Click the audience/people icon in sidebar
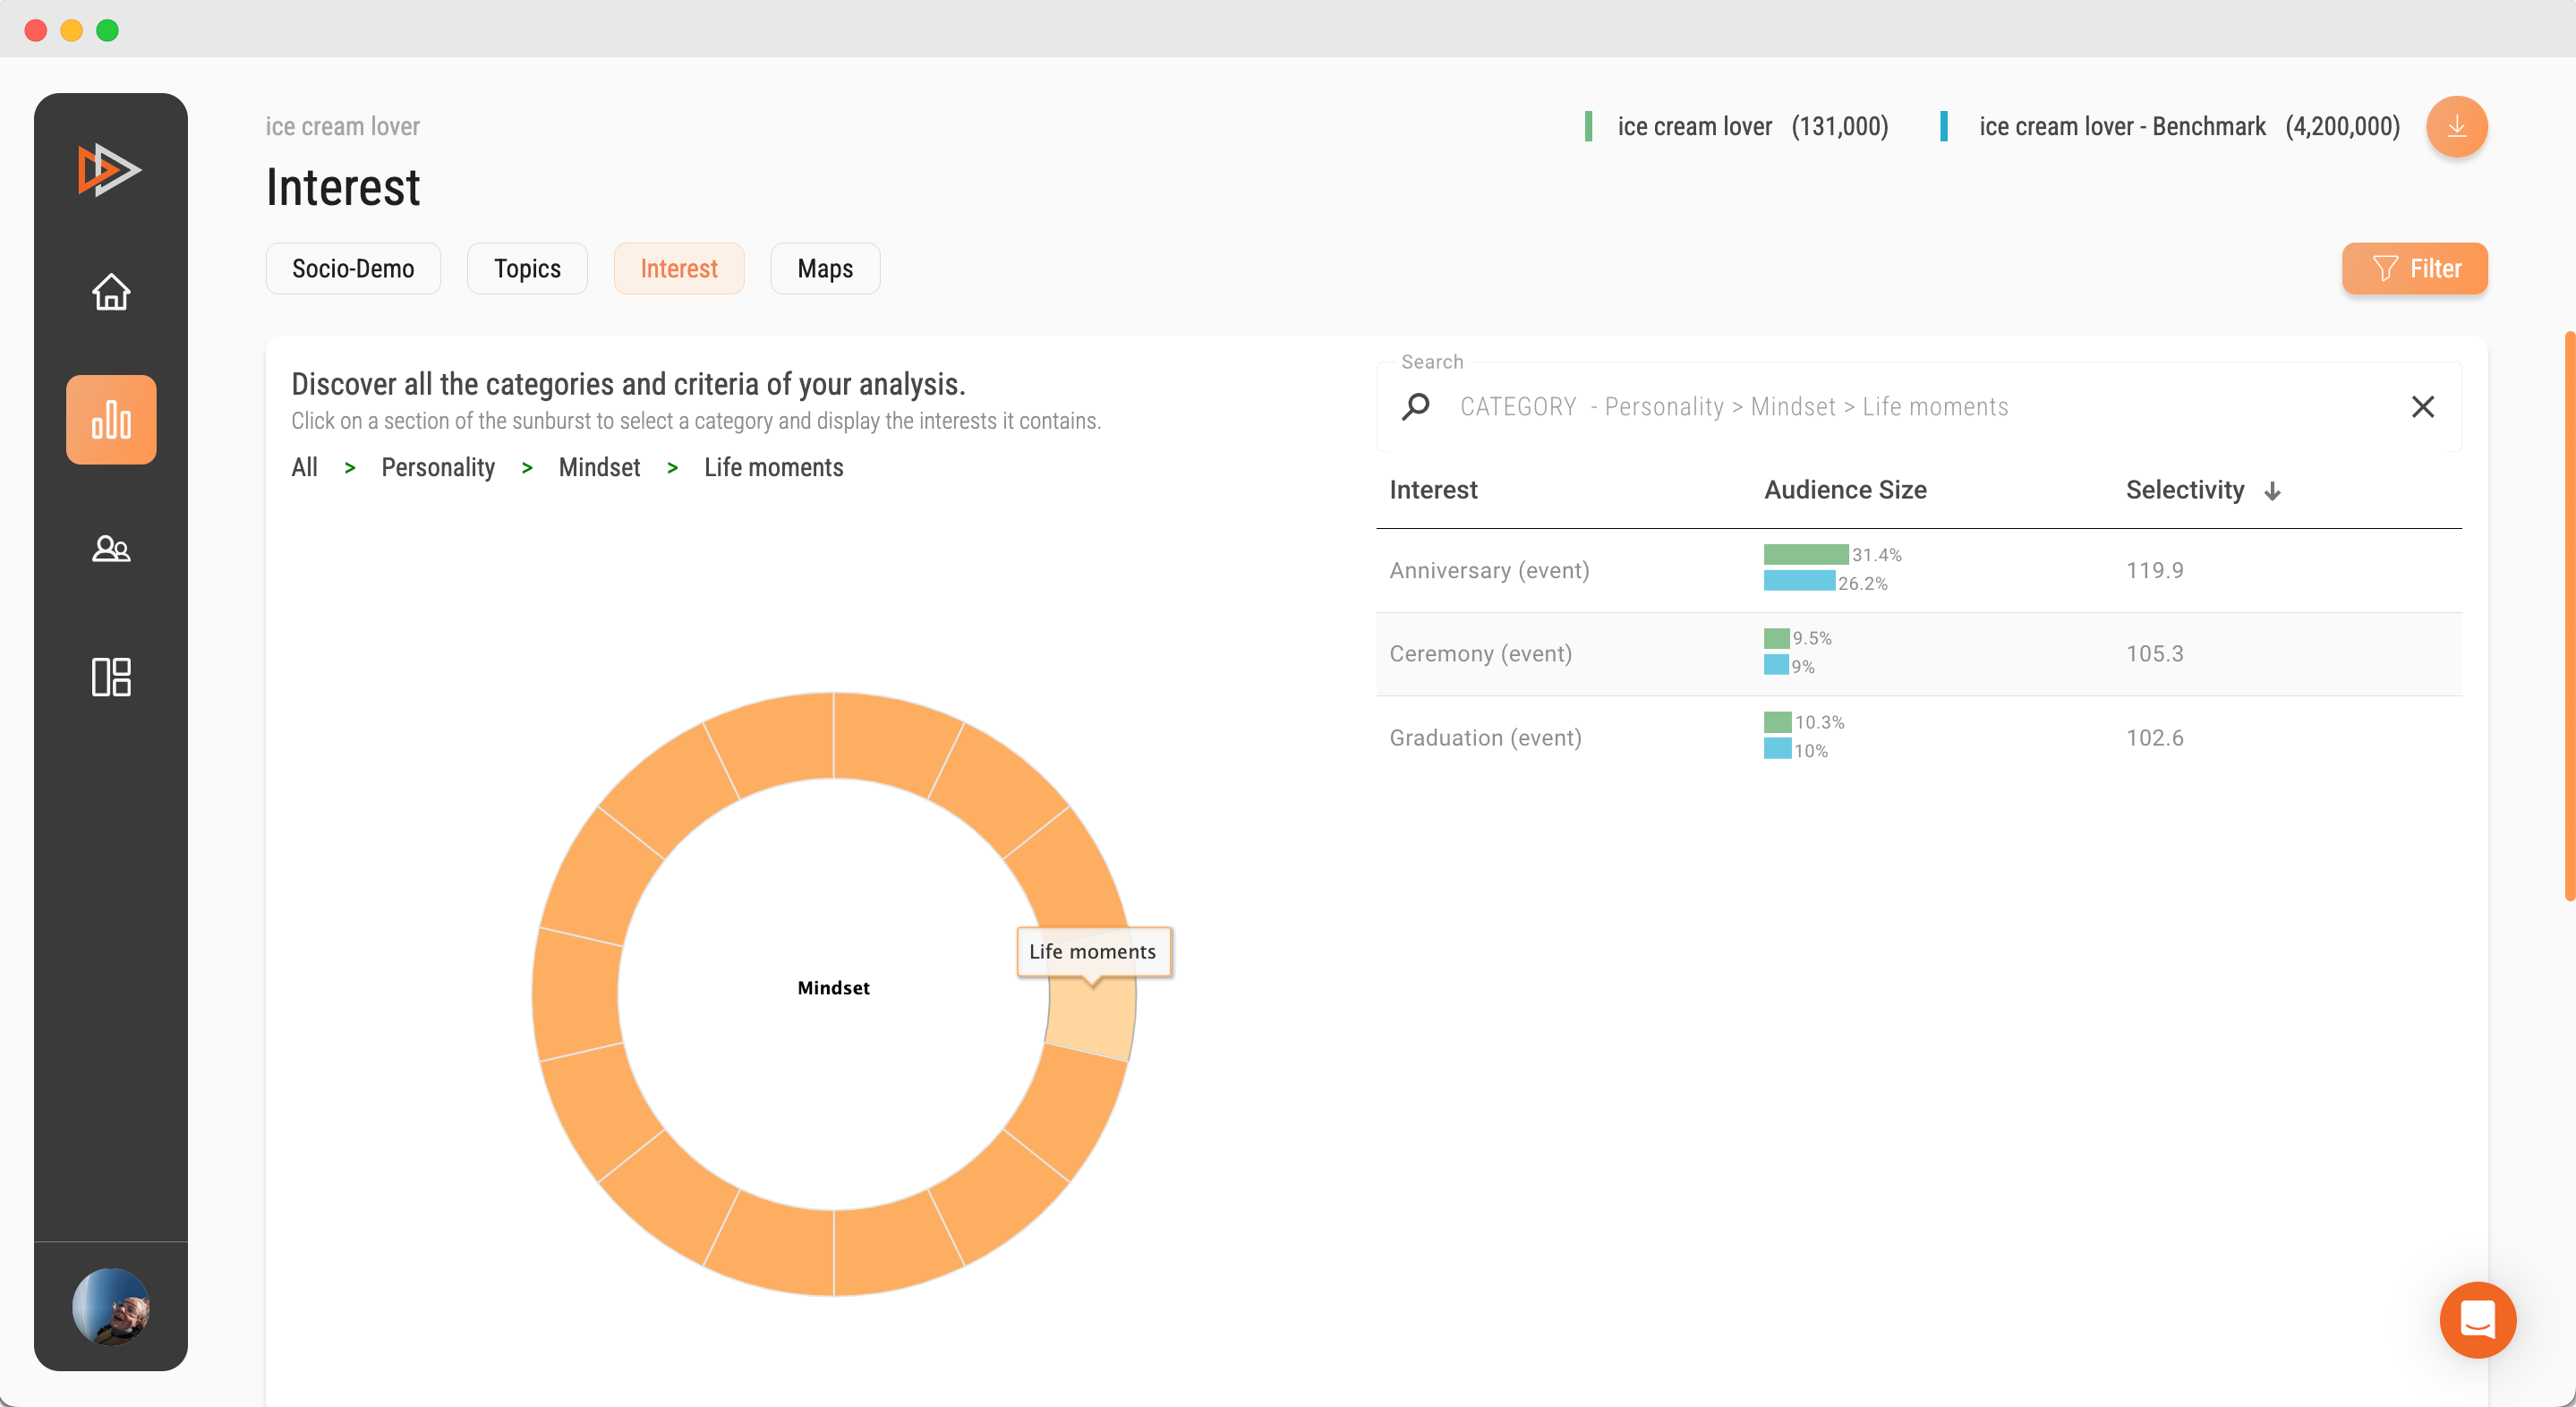Viewport: 2576px width, 1407px height. [109, 550]
